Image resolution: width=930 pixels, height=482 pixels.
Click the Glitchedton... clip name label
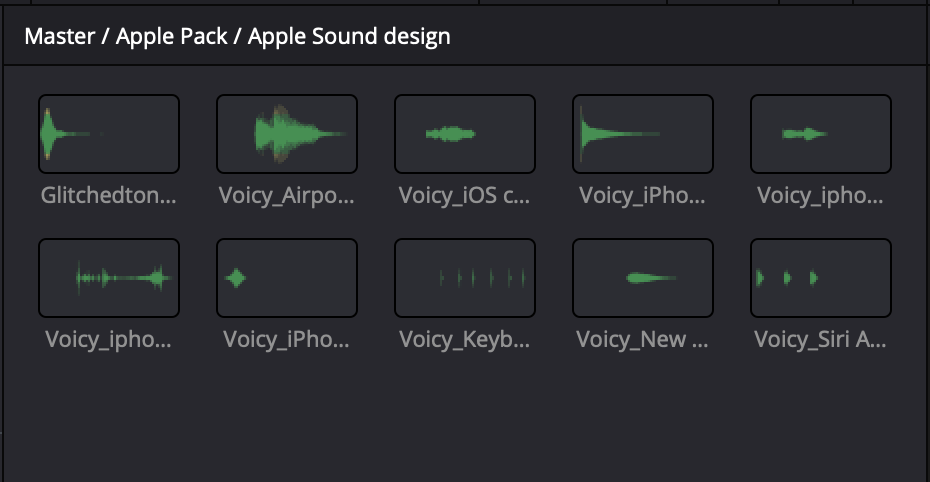109,195
